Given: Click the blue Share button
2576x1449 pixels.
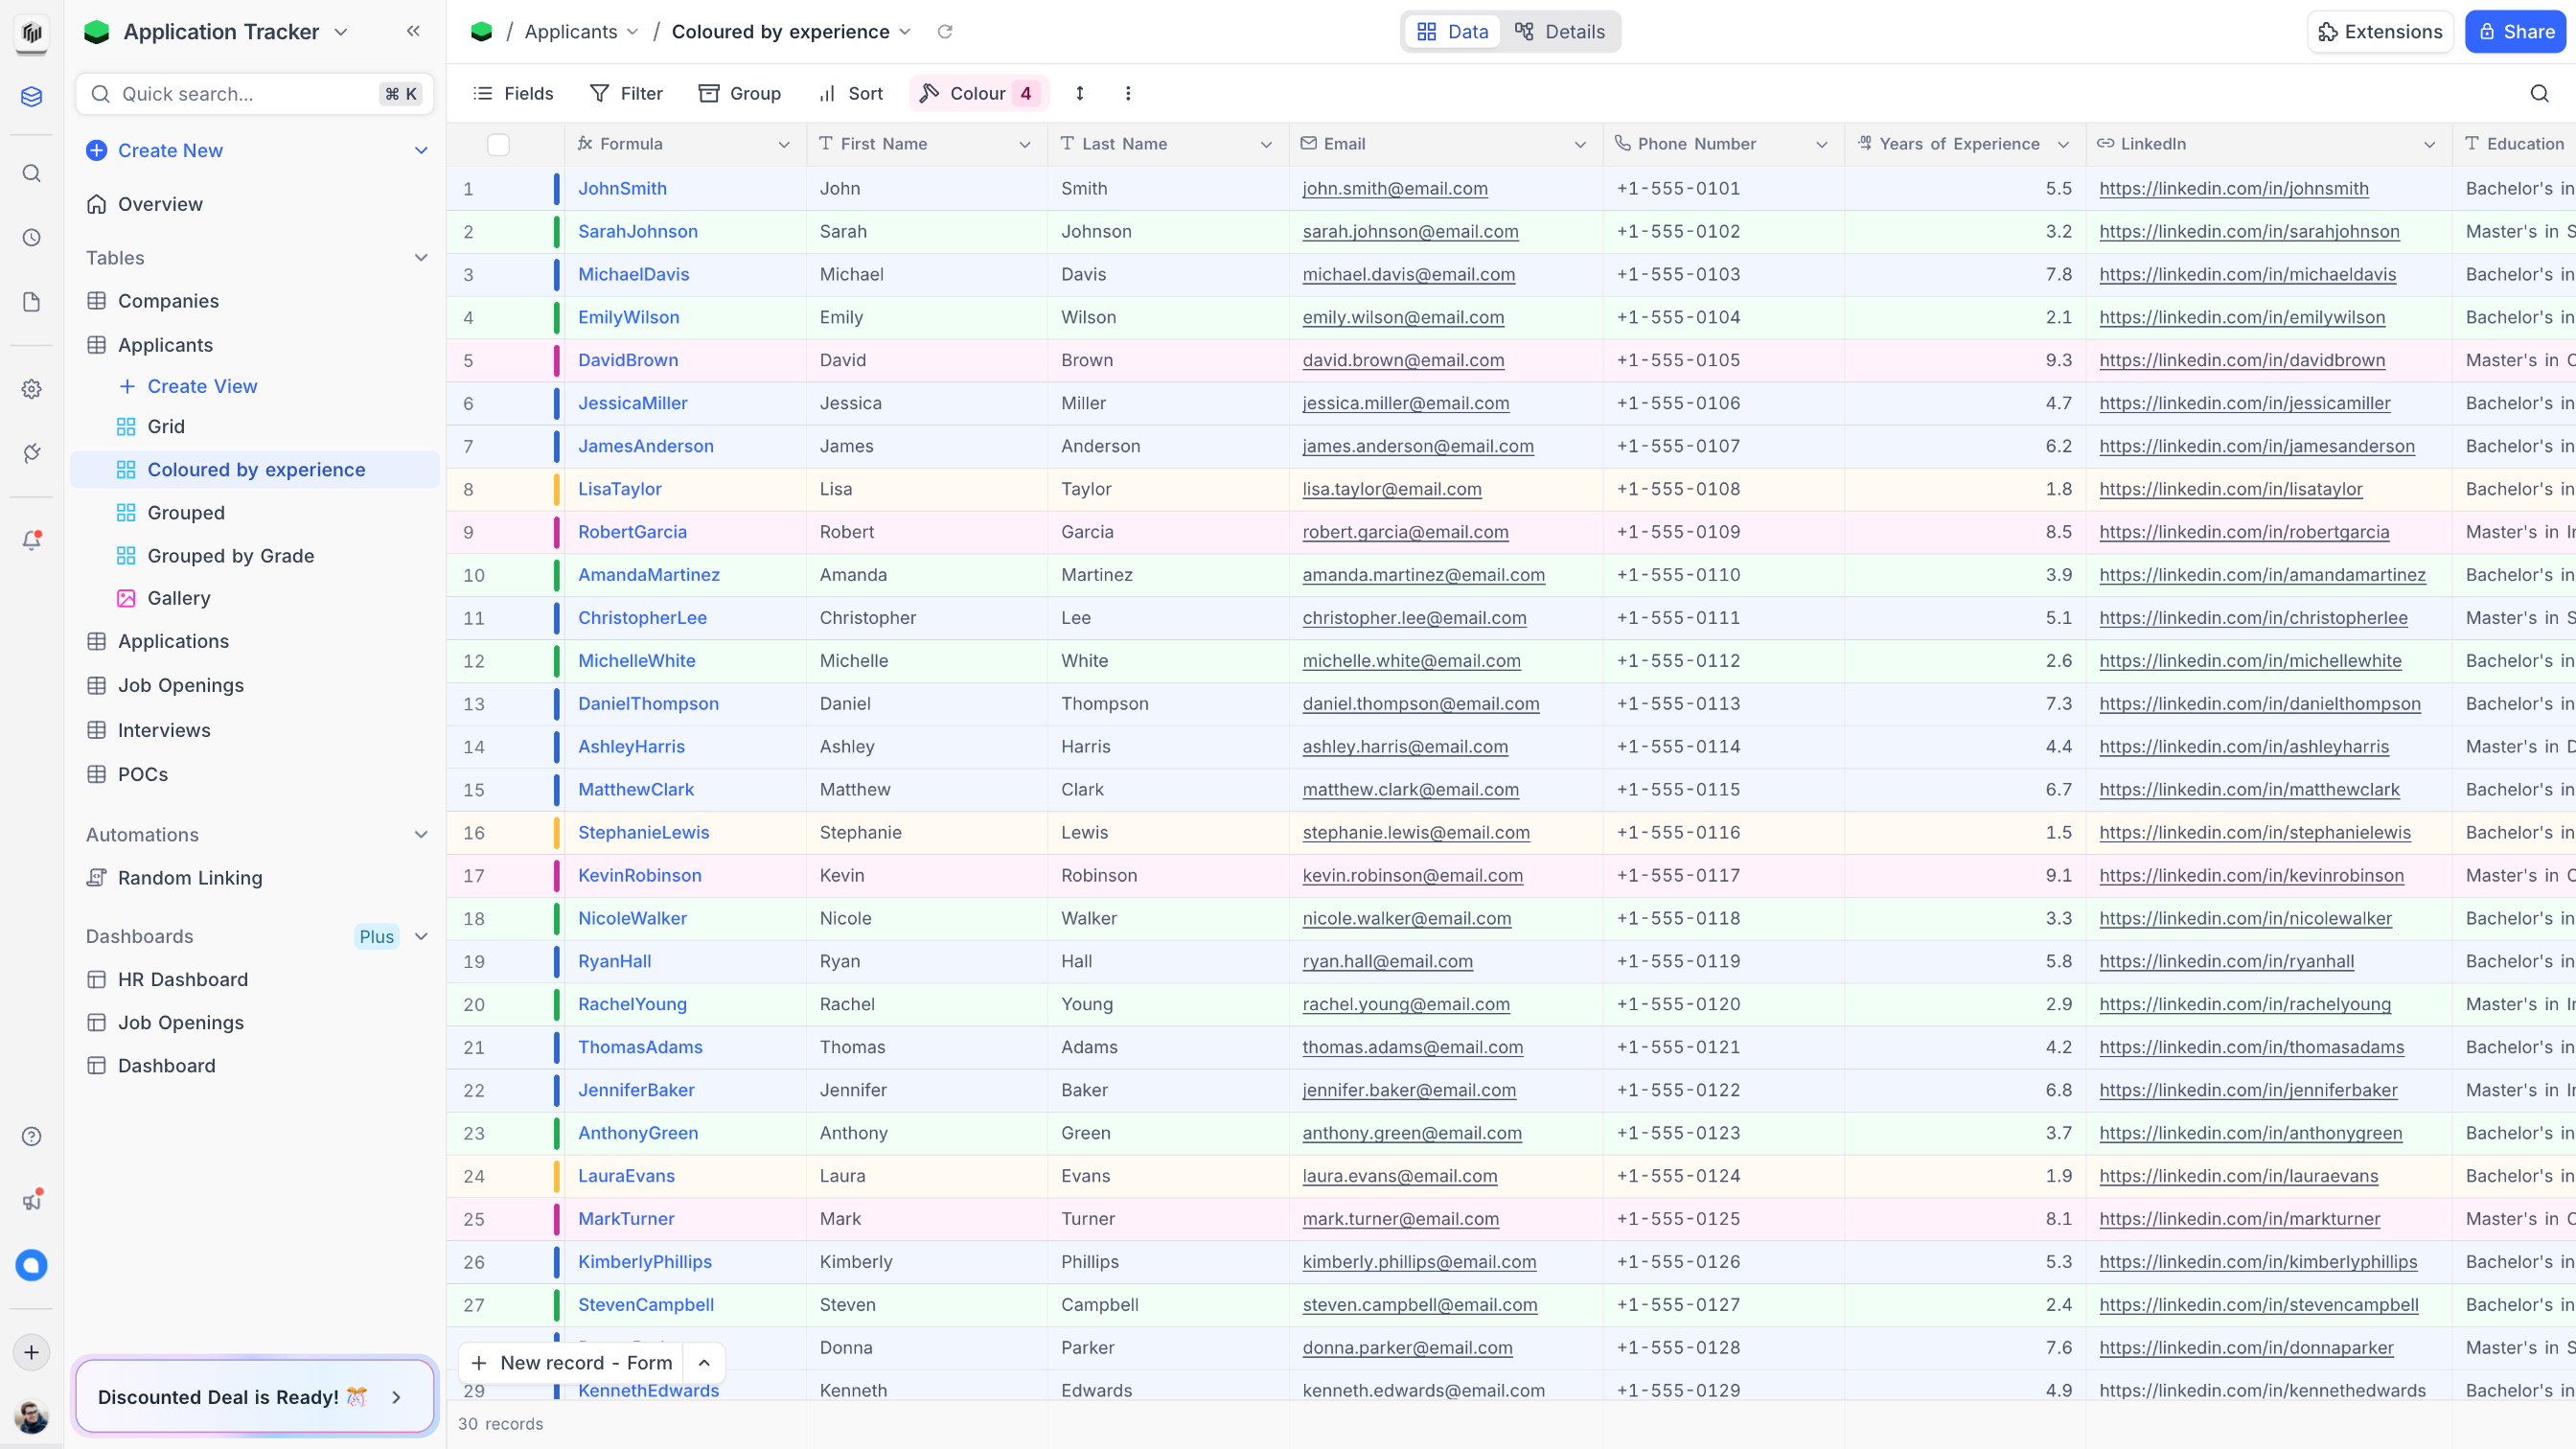Looking at the screenshot, I should pyautogui.click(x=2514, y=31).
